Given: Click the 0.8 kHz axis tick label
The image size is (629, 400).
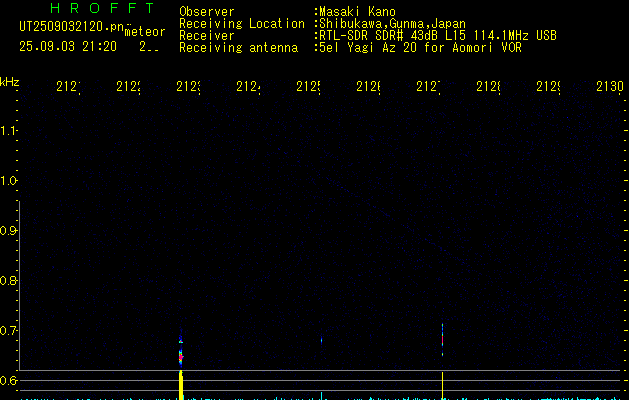Looking at the screenshot, I should tap(8, 280).
